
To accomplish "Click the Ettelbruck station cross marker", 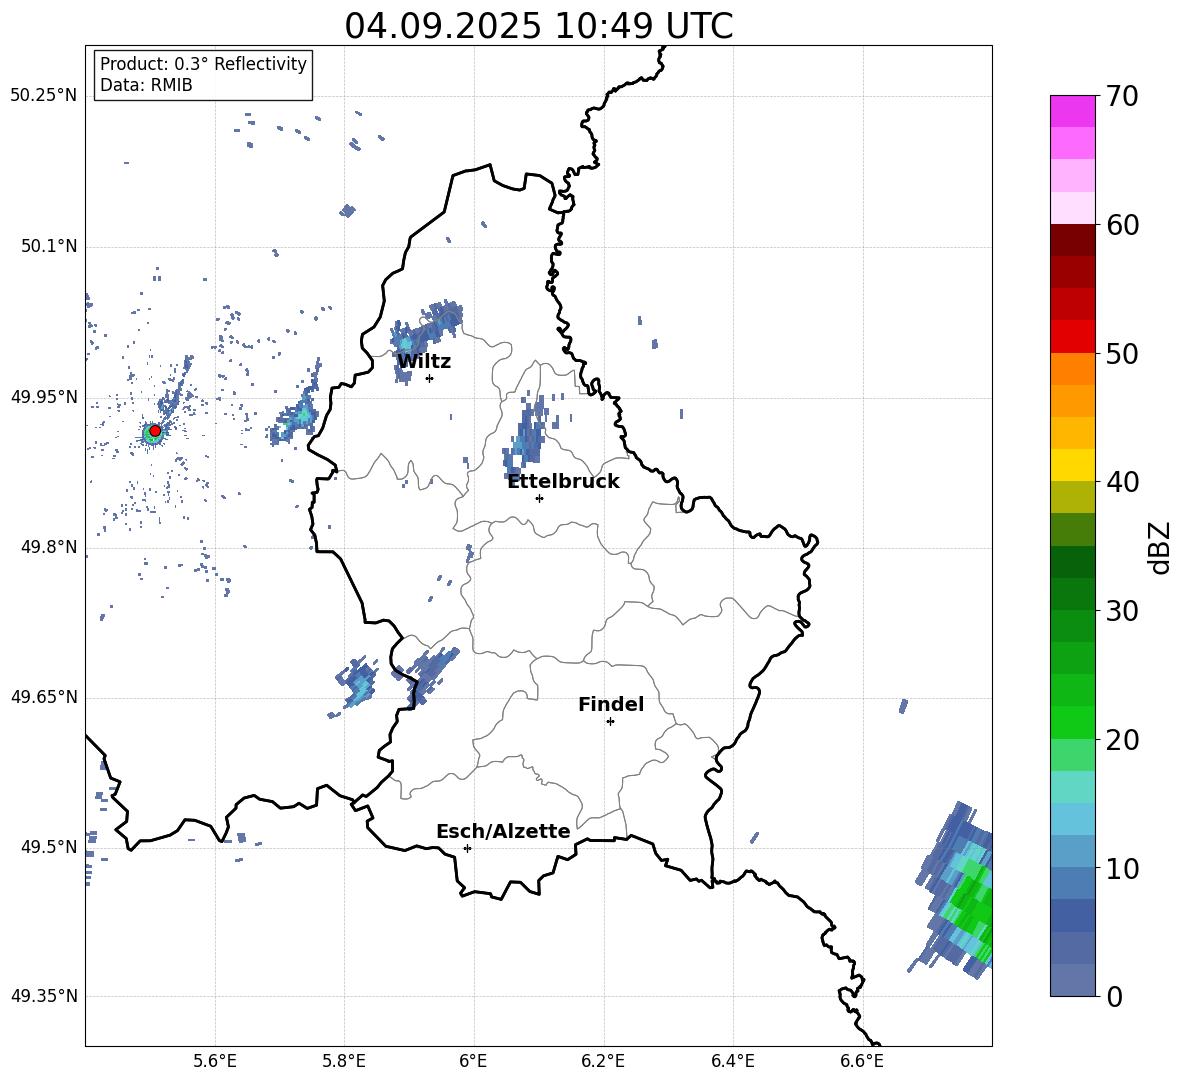I will coord(539,498).
